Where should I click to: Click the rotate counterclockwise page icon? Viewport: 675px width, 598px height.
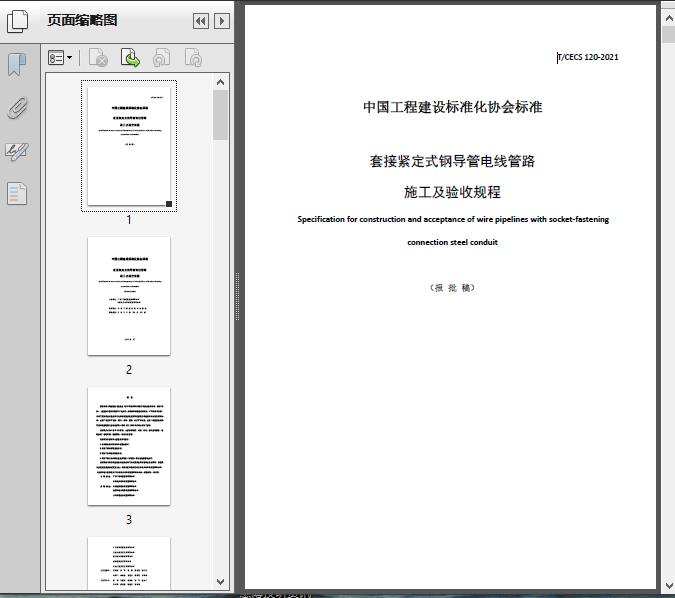point(161,58)
